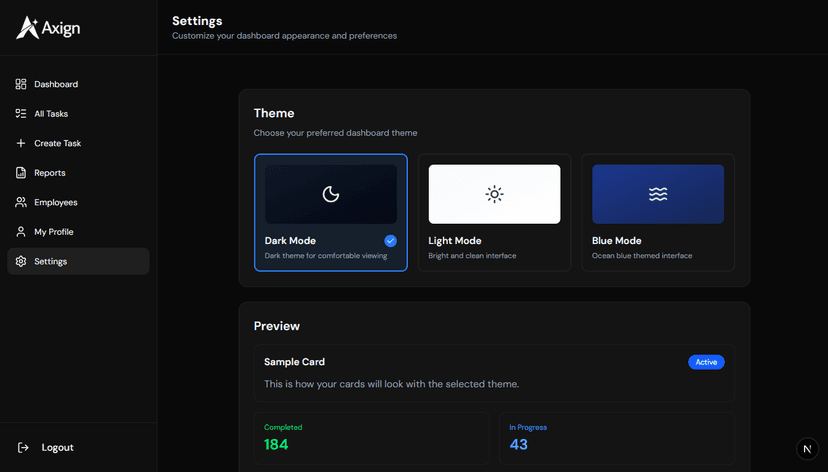Click the Active badge on Sample Card
The height and width of the screenshot is (472, 828).
coord(706,362)
